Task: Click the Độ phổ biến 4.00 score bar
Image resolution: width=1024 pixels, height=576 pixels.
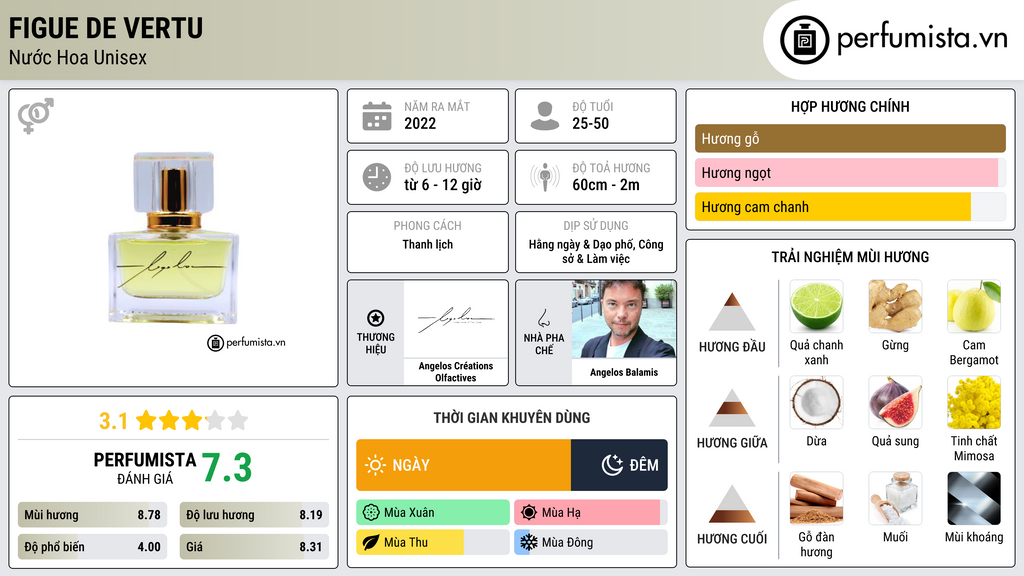Action: point(92,547)
